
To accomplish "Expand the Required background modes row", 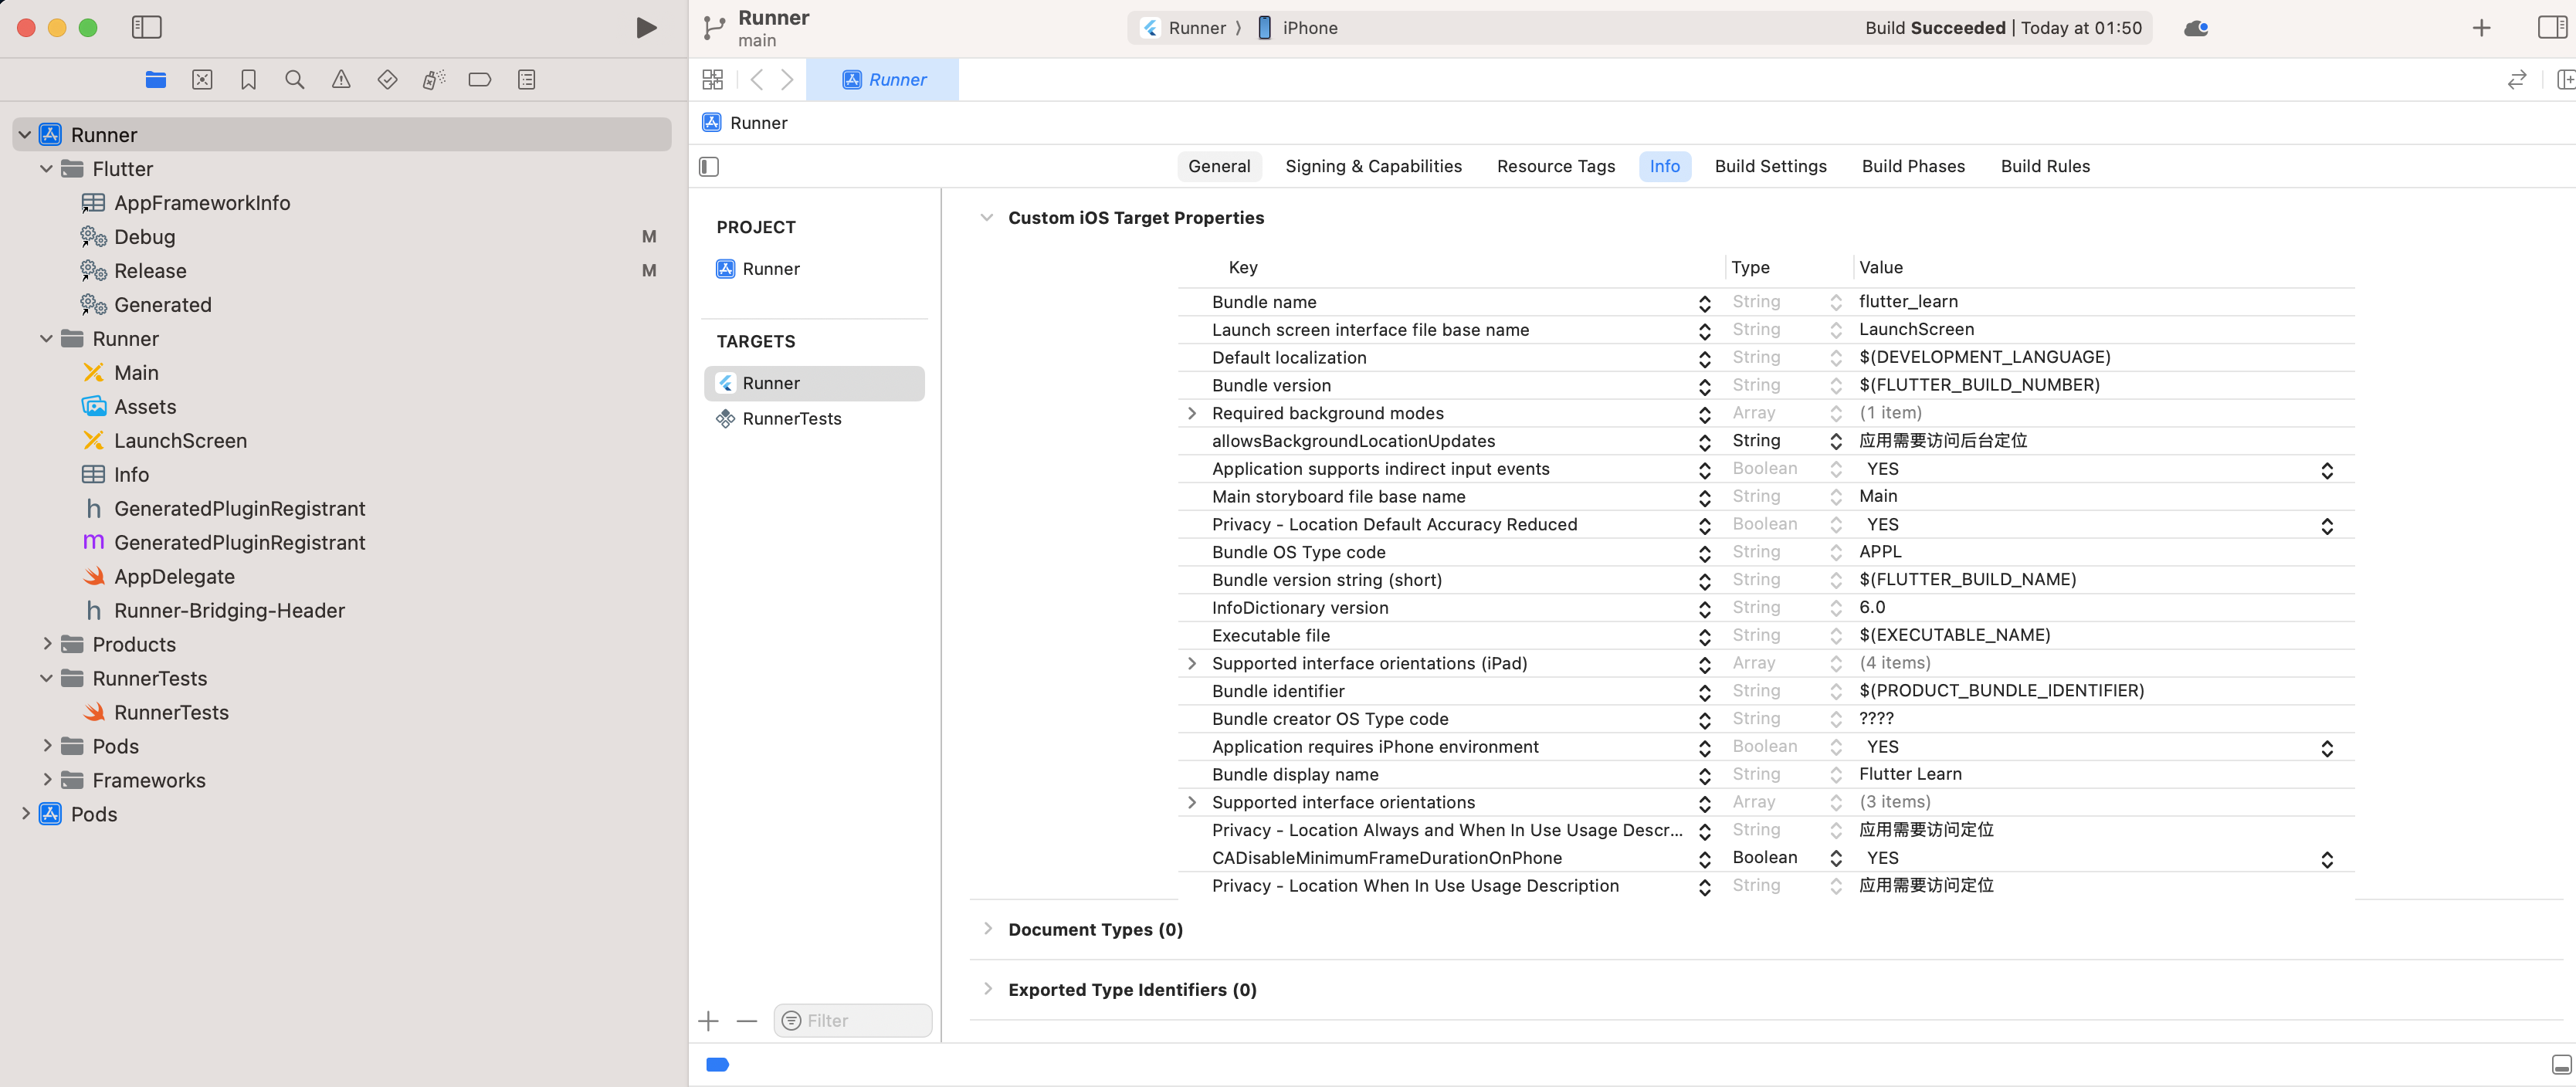I will click(x=1191, y=413).
